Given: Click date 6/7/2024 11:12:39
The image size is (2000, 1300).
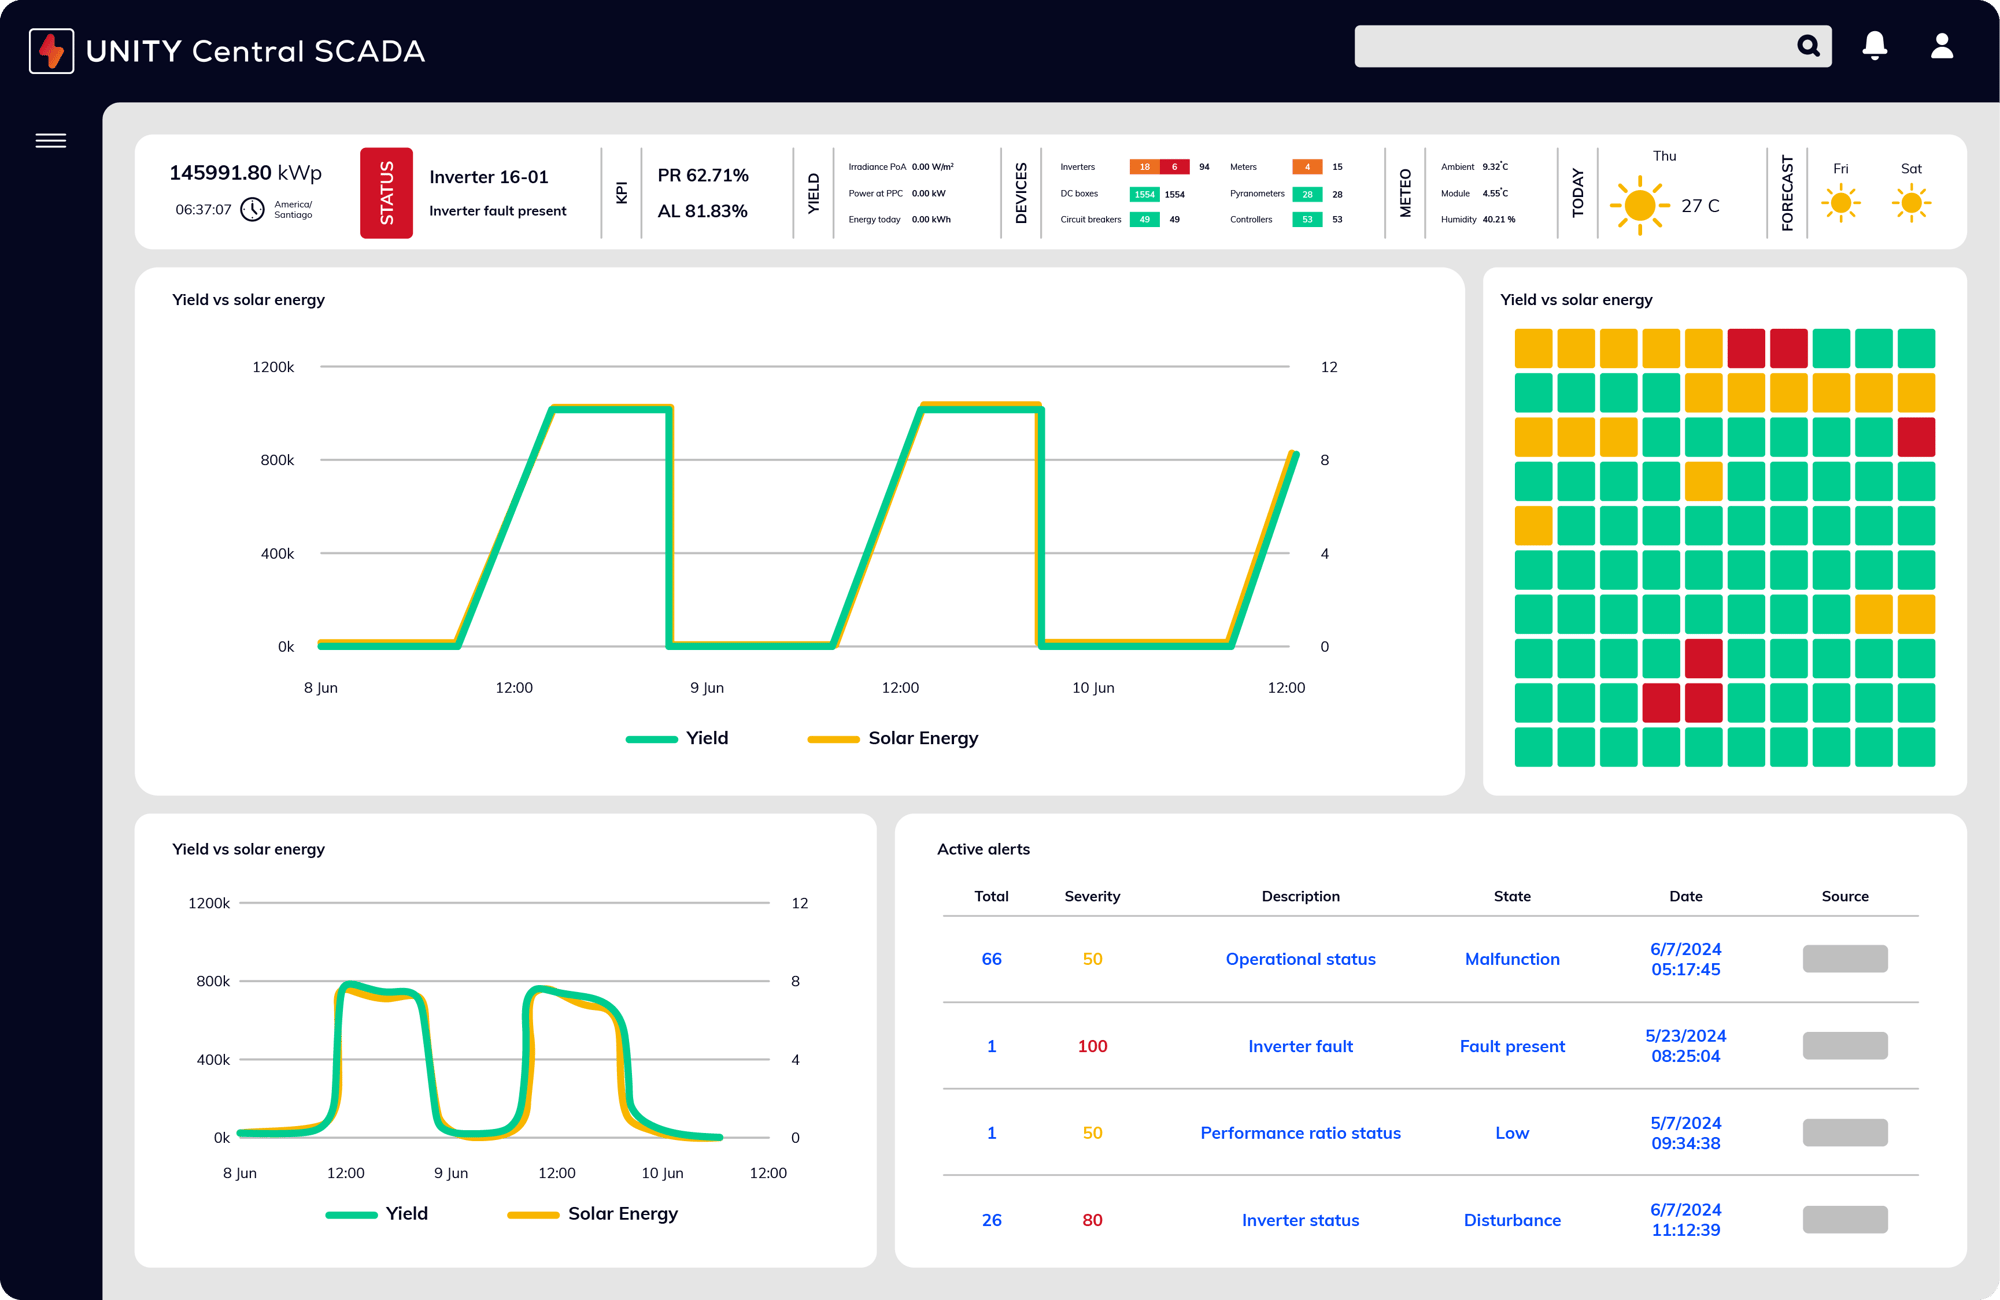Looking at the screenshot, I should (1686, 1220).
